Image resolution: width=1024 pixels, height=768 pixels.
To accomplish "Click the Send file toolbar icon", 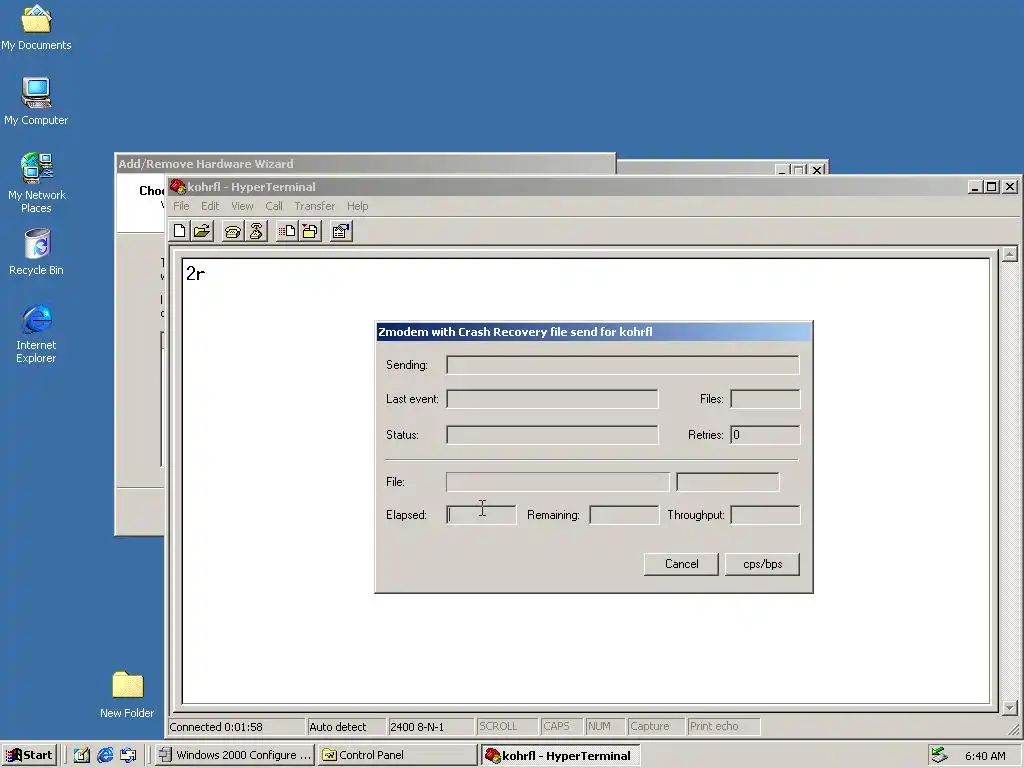I will click(287, 231).
